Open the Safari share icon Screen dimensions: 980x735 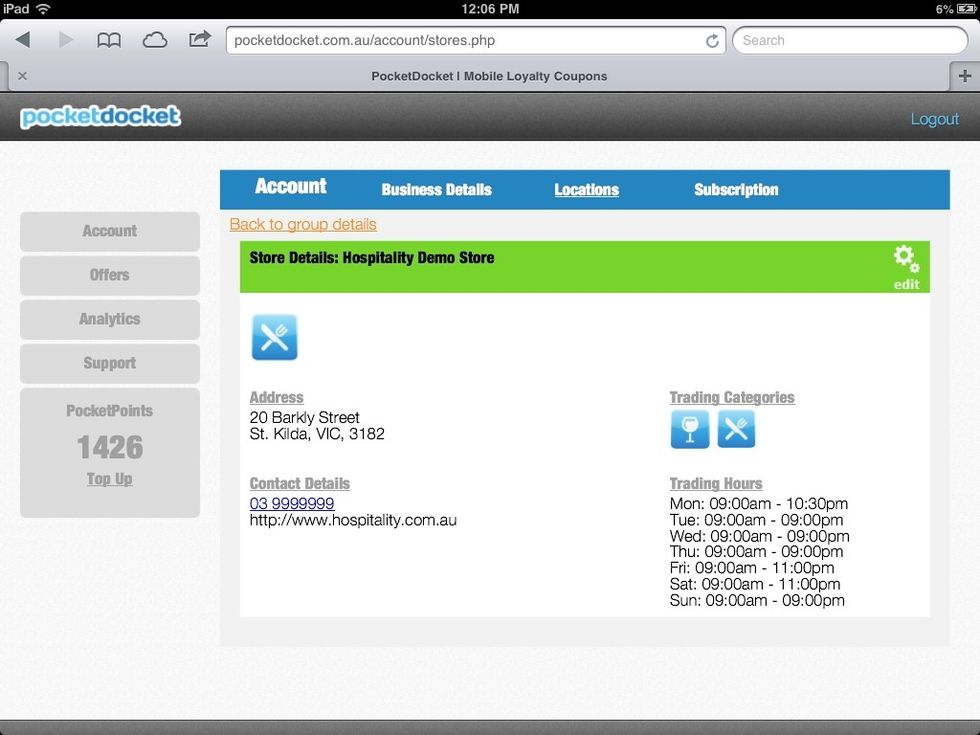(x=199, y=39)
